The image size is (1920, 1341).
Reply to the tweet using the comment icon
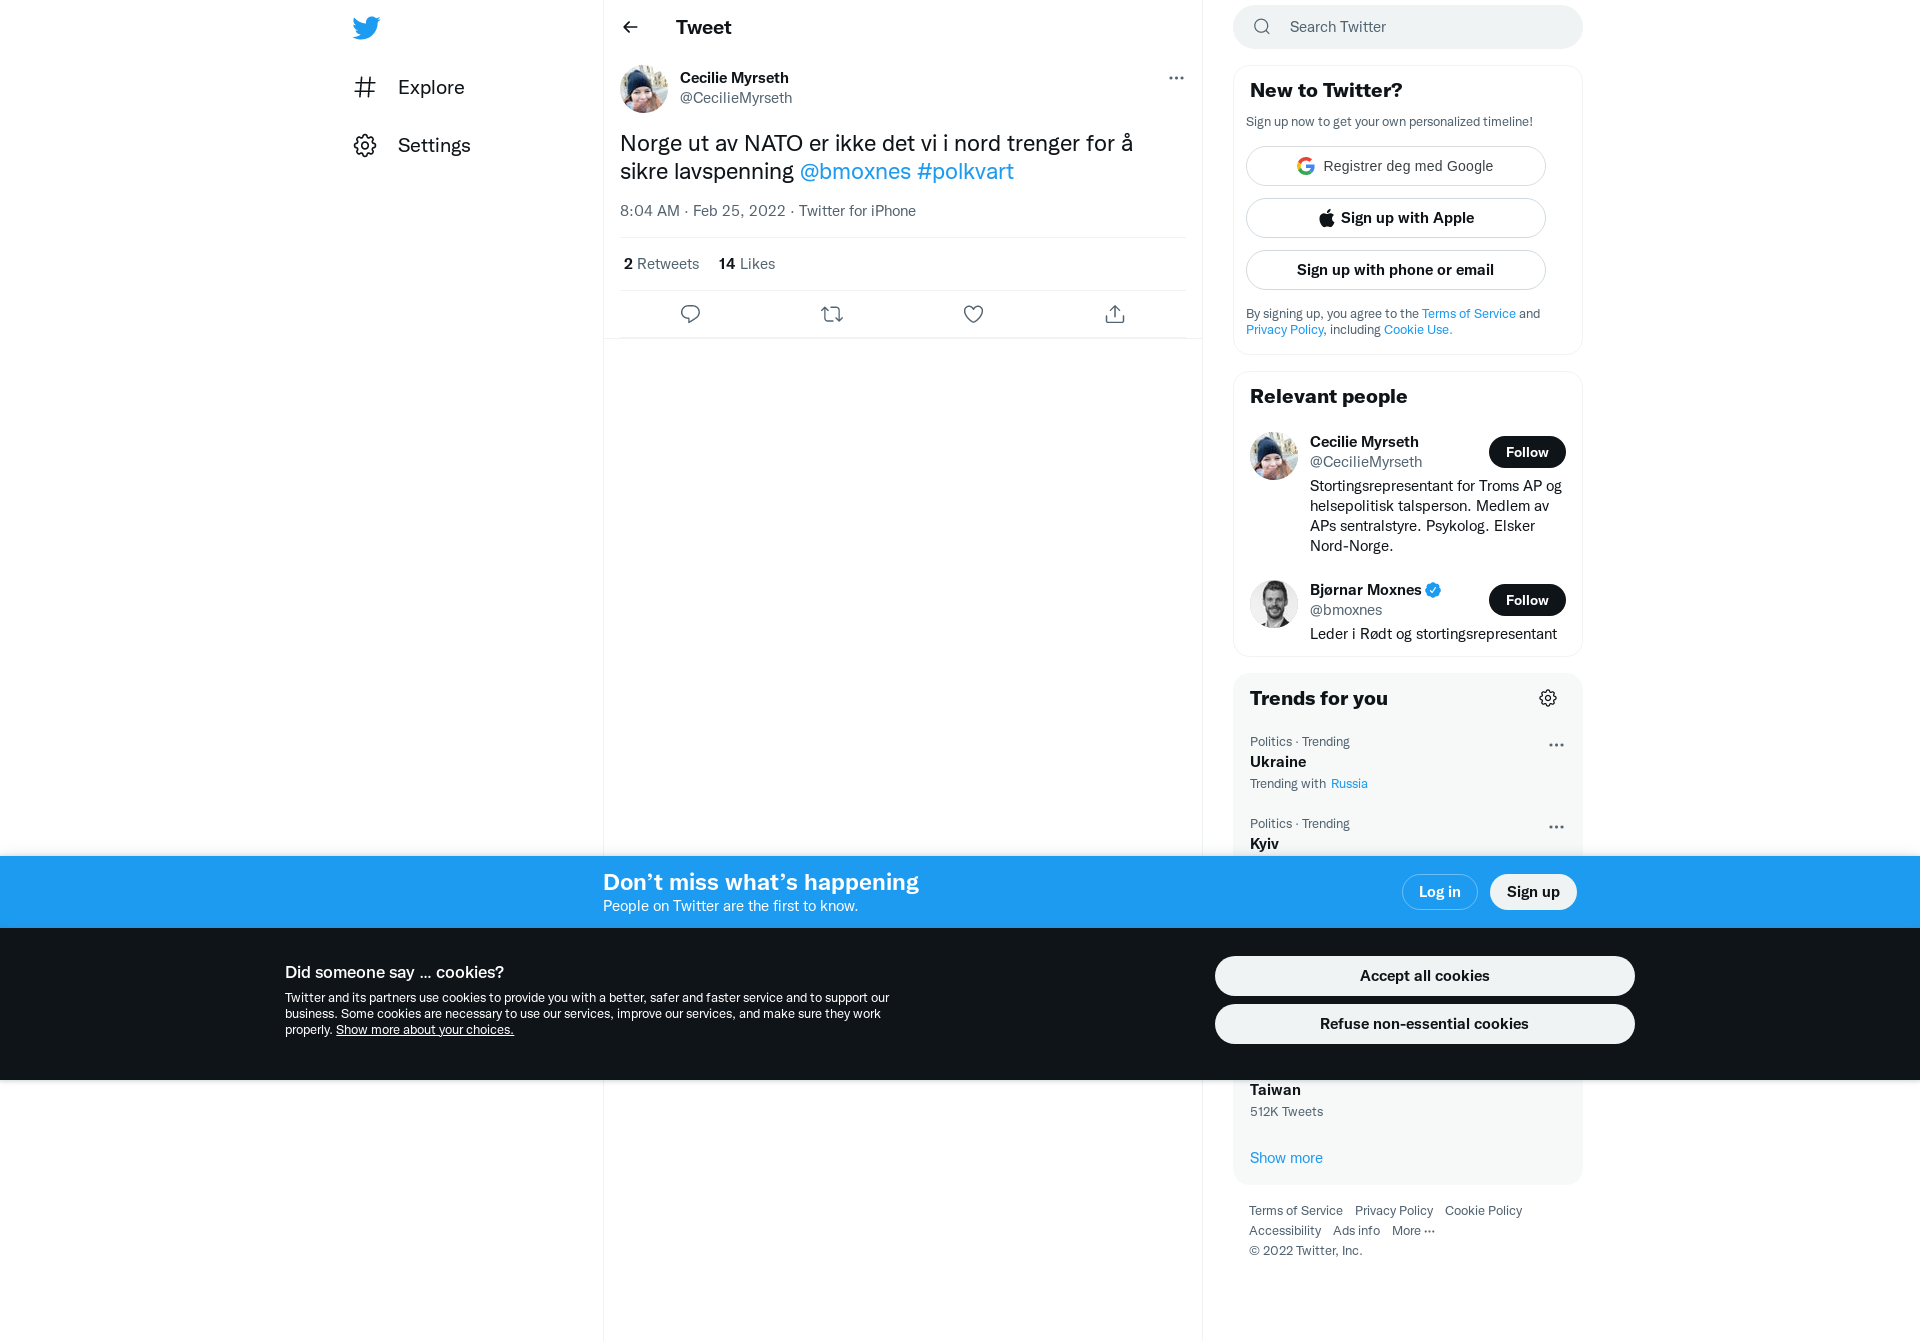[690, 314]
